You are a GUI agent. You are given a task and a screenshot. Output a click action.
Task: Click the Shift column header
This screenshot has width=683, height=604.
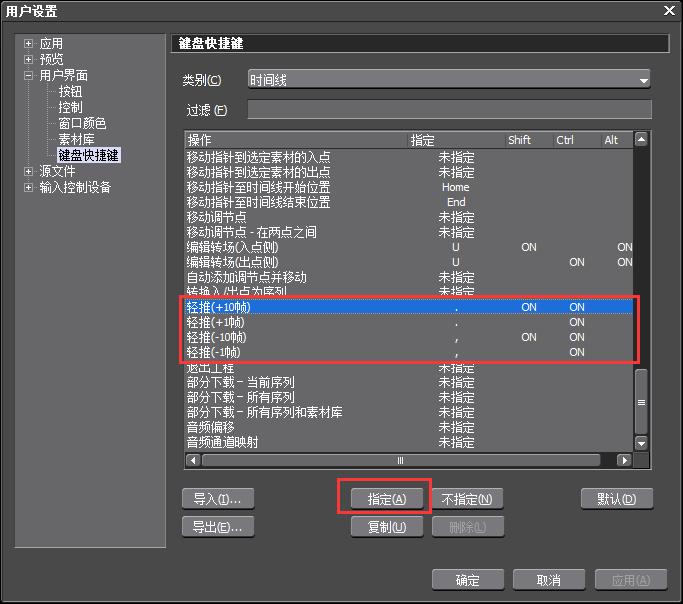tap(529, 140)
